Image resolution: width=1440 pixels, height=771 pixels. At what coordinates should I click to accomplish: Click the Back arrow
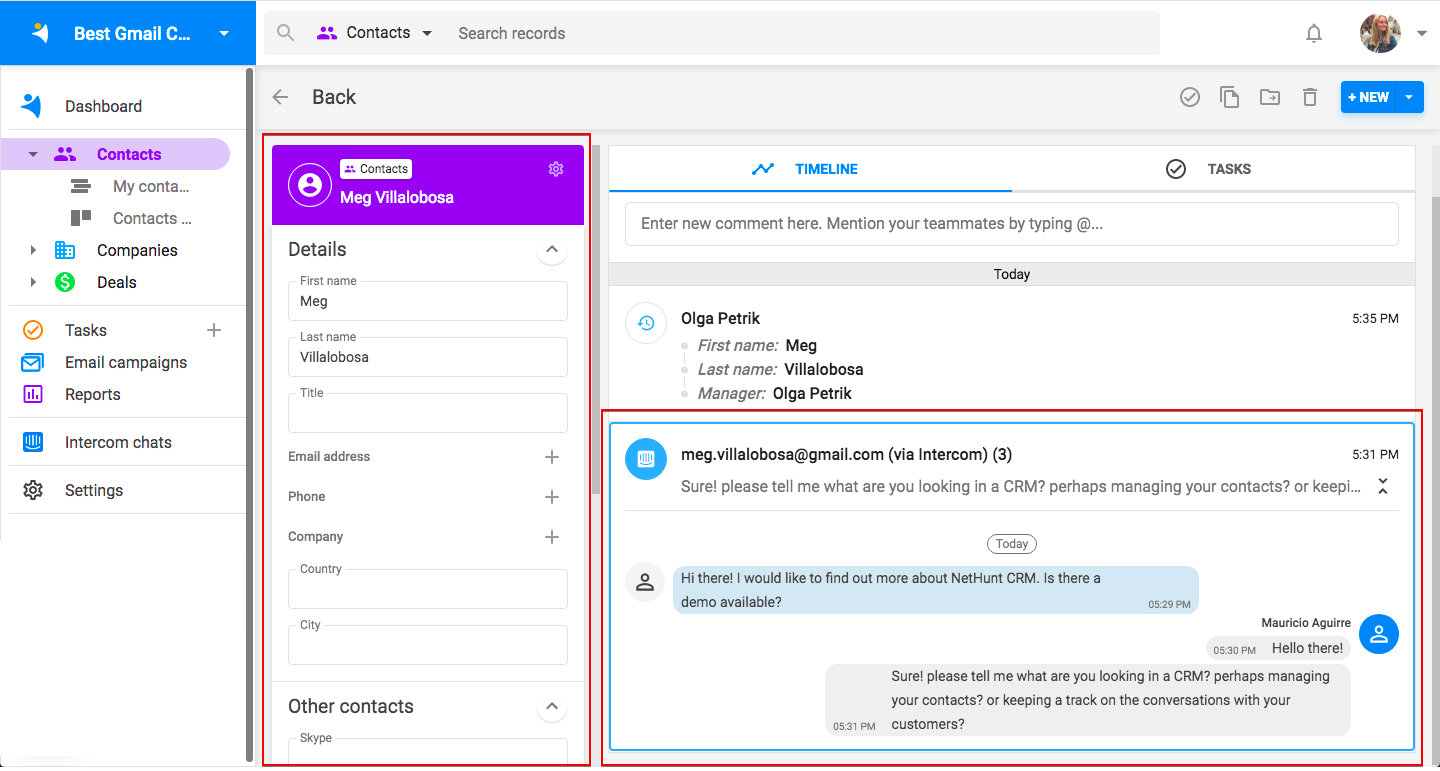(281, 97)
